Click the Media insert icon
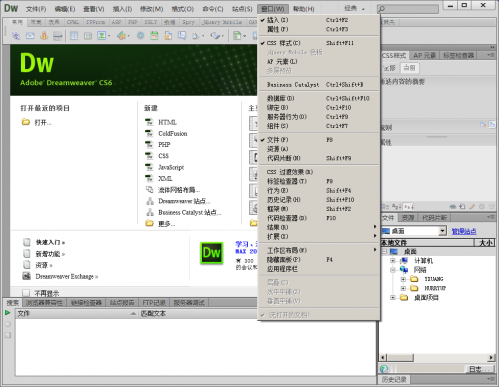 (121, 35)
